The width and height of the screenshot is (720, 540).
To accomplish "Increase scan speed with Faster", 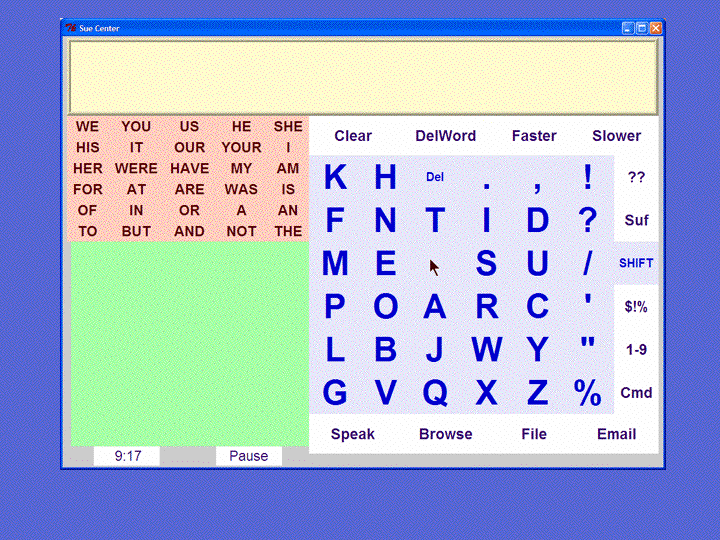I will pyautogui.click(x=534, y=136).
